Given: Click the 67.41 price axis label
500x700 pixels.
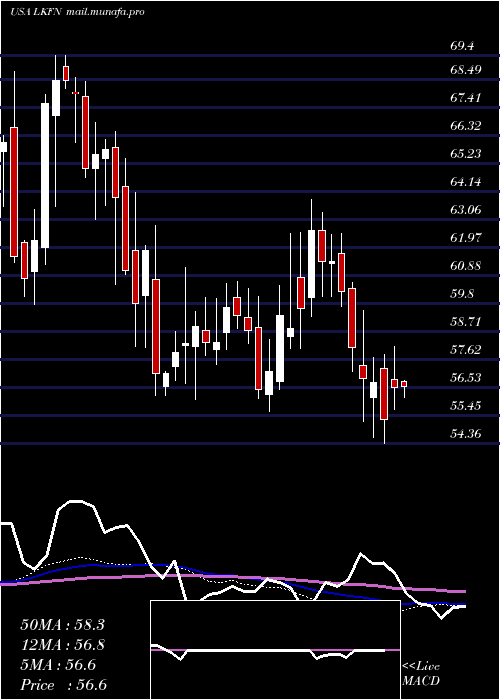Looking at the screenshot, I should 466,98.
